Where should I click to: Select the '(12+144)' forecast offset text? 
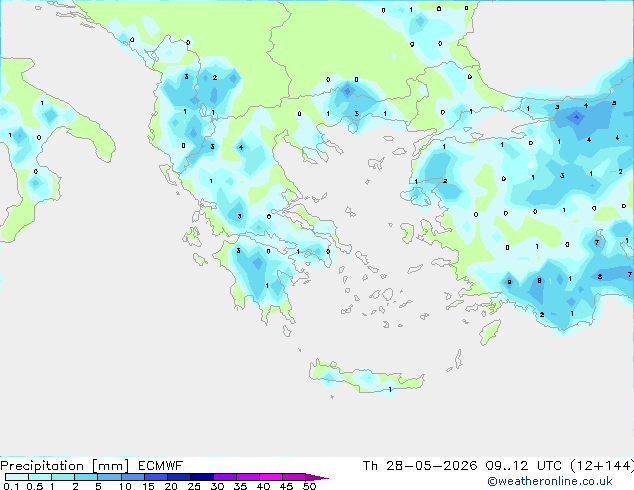[x=602, y=466]
